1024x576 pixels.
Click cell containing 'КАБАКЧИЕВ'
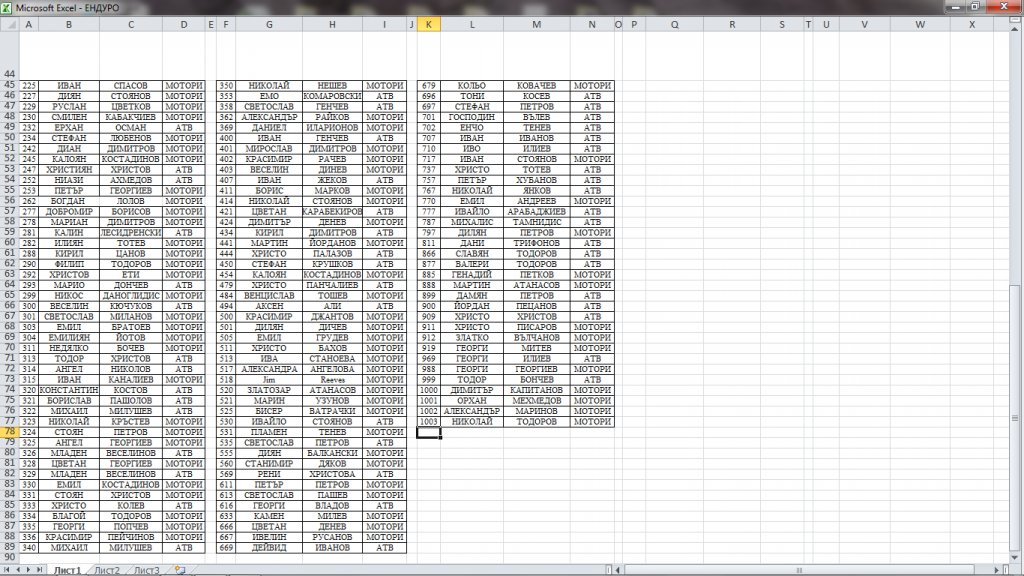pos(131,117)
